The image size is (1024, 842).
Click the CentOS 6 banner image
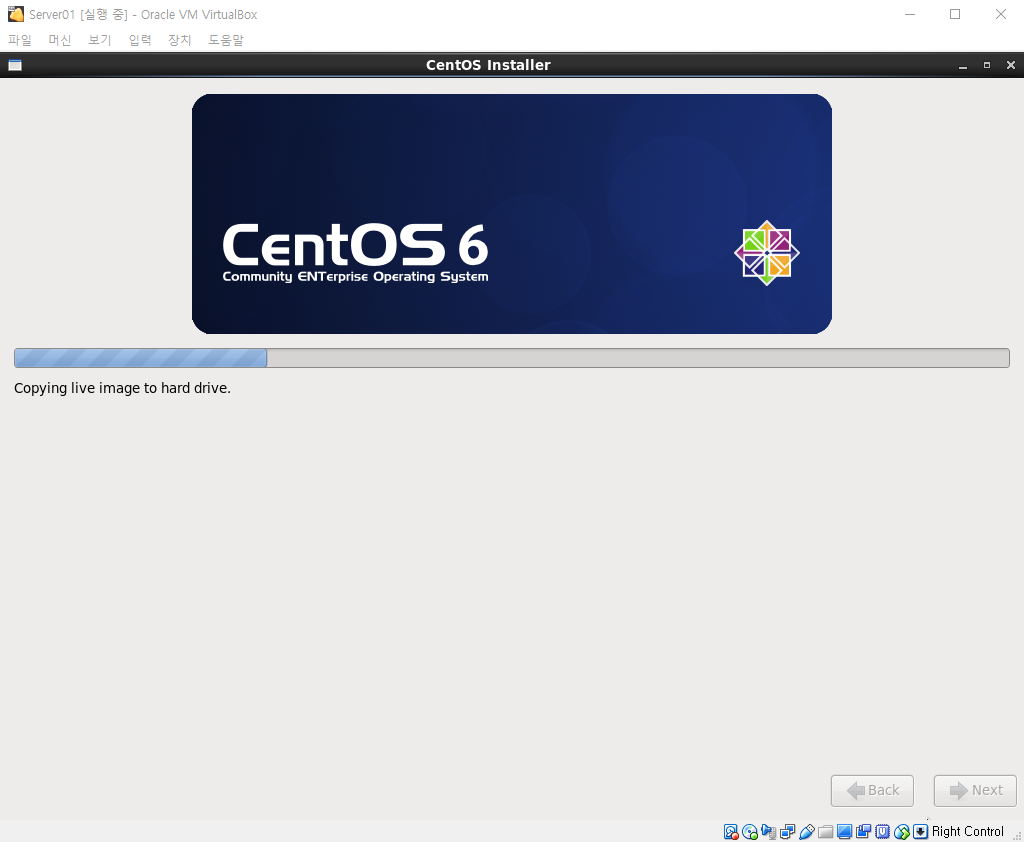pyautogui.click(x=512, y=214)
